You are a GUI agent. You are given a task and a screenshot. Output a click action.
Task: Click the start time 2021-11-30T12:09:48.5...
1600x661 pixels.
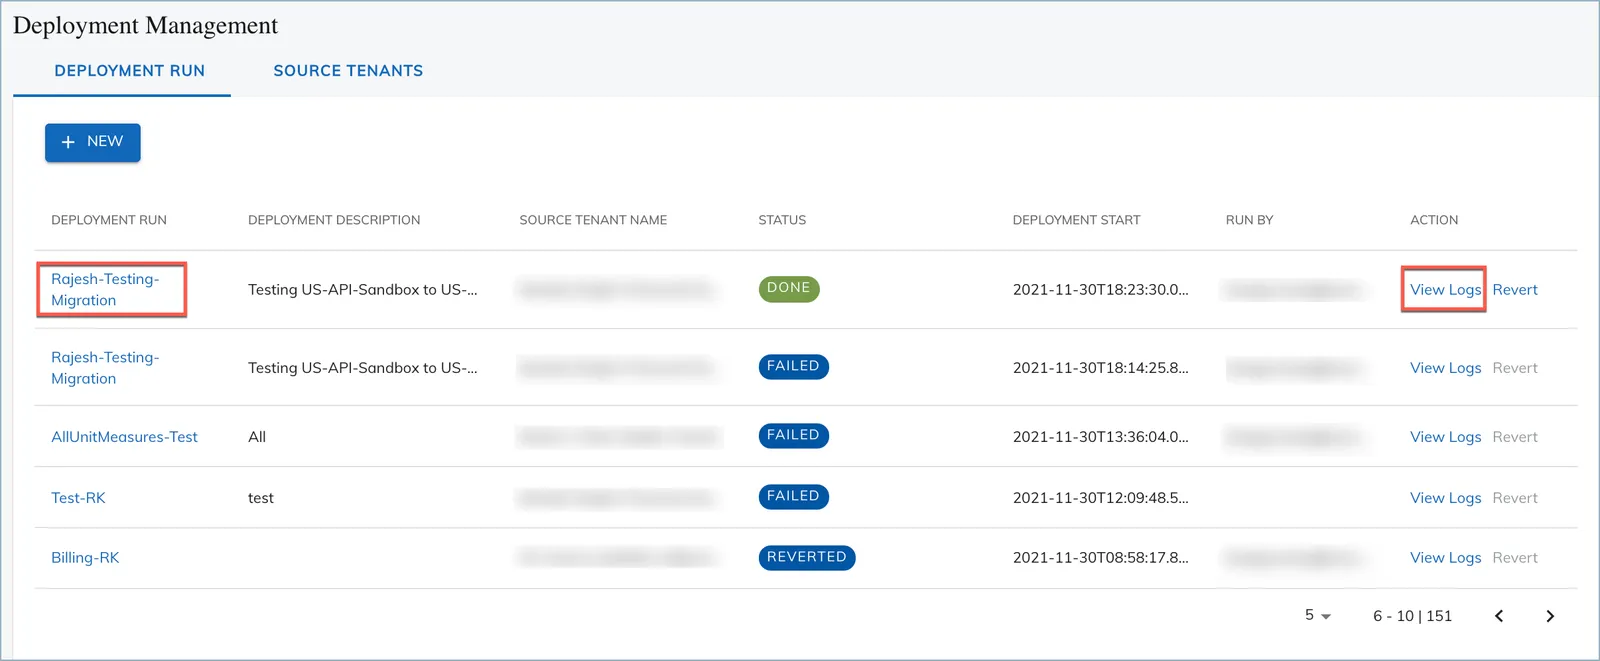click(1100, 498)
